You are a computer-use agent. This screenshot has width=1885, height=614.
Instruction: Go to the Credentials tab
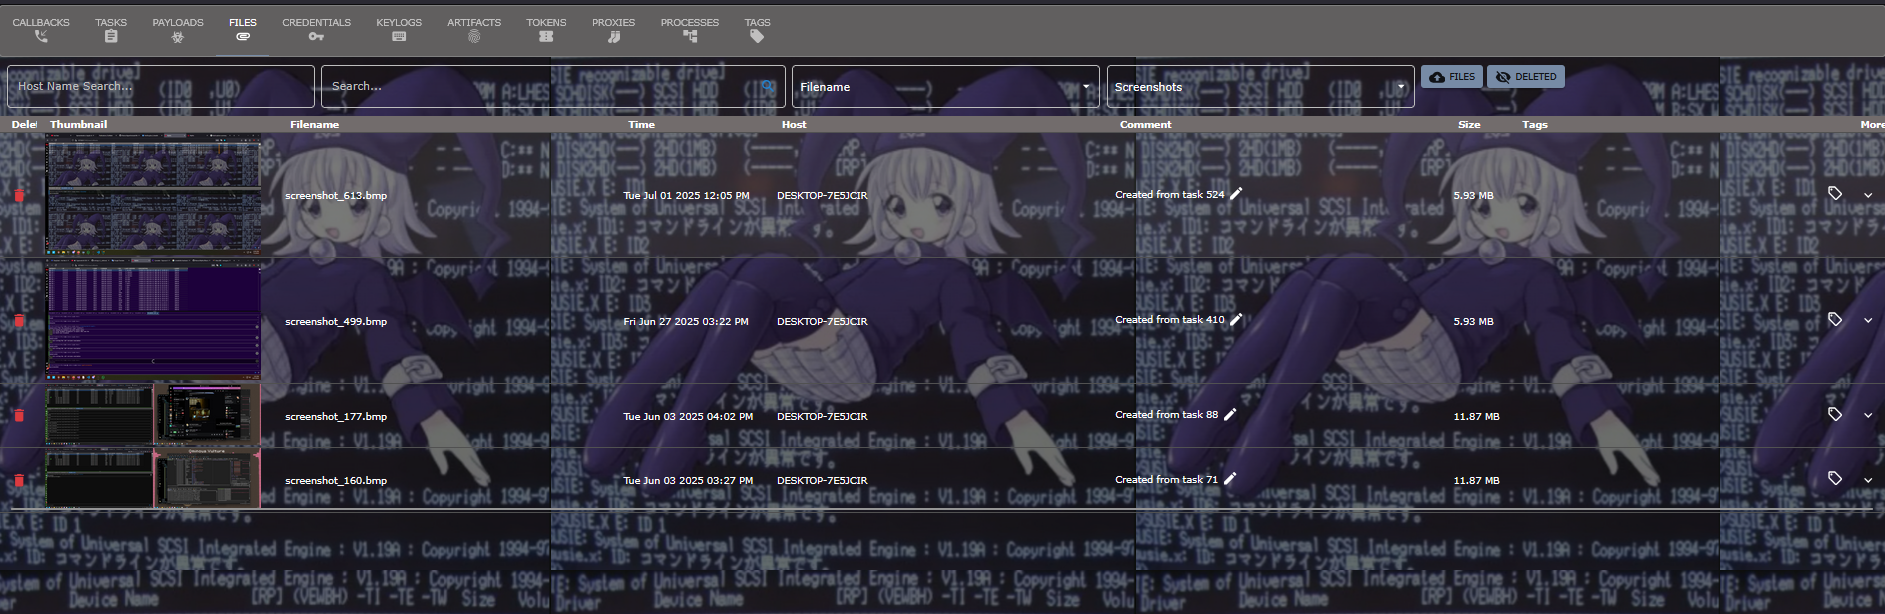tap(316, 29)
